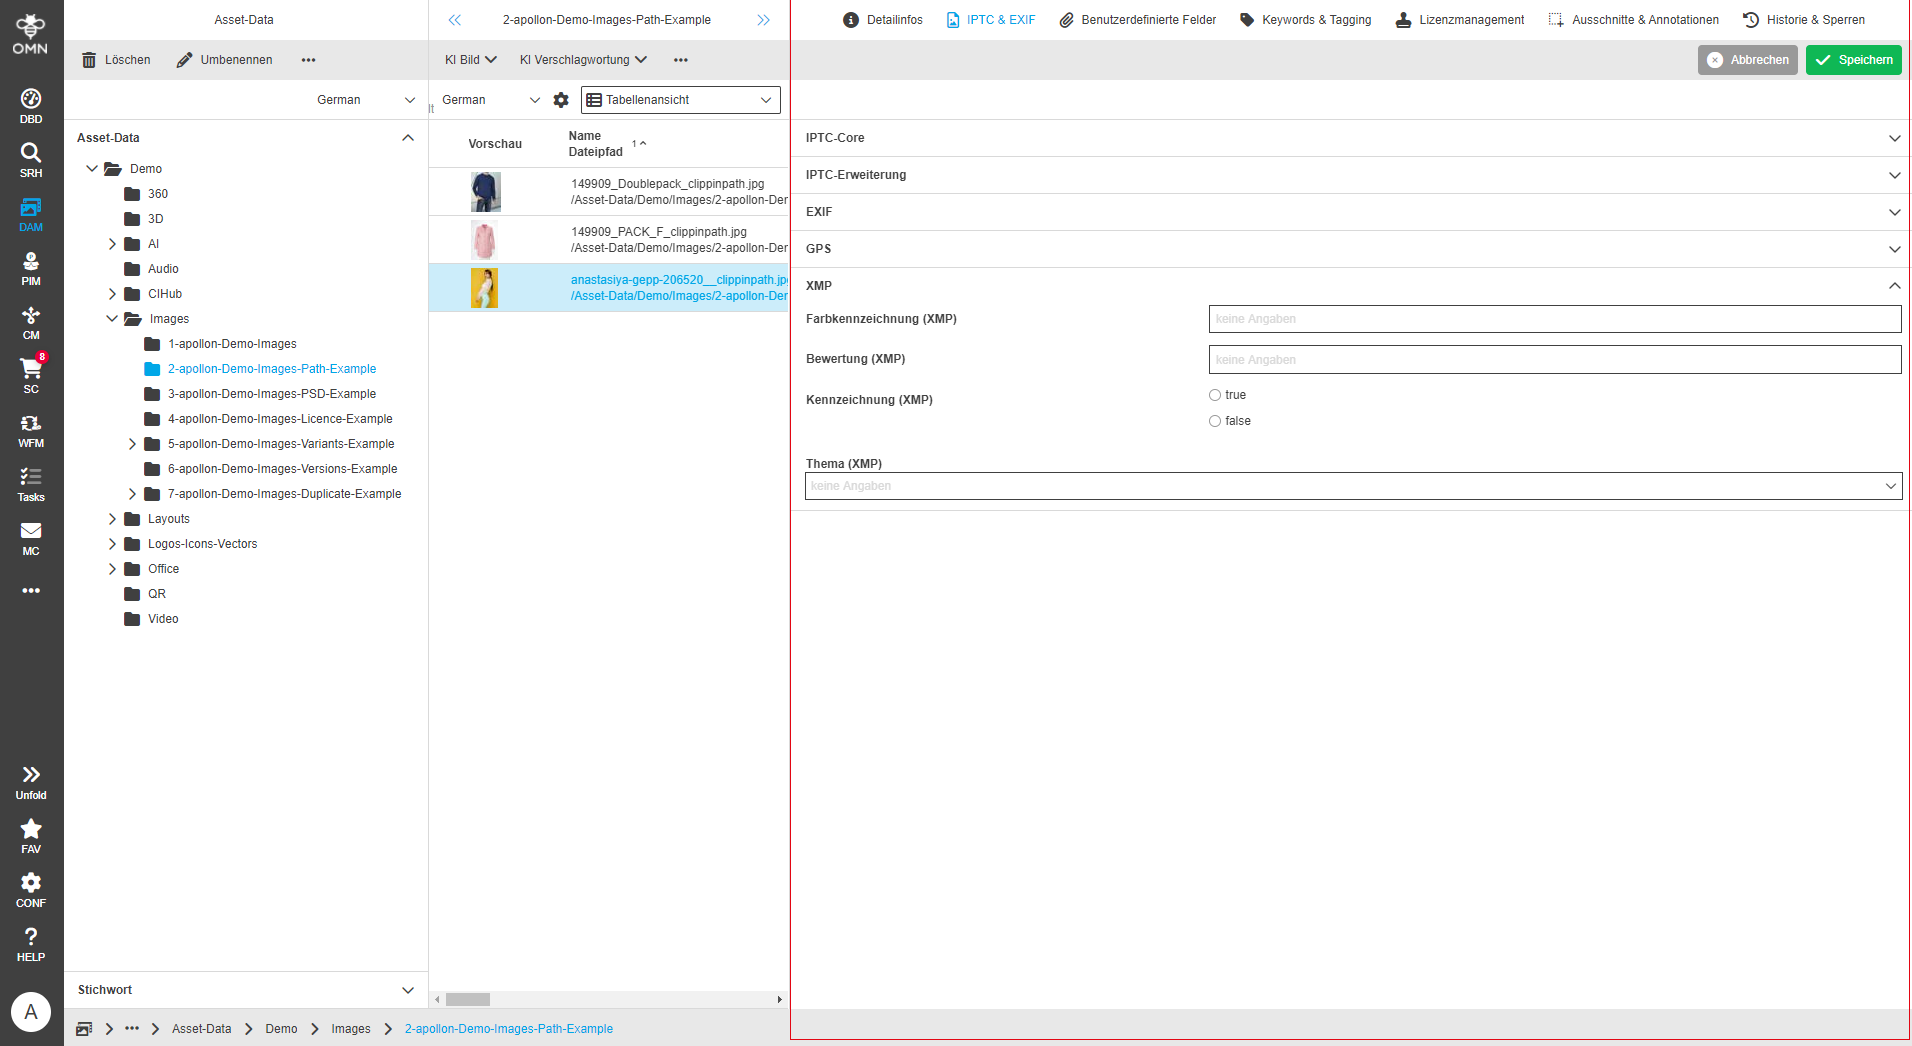Switch to Benutzerdefinierte Felder tab
This screenshot has height=1046, width=1912.
coord(1138,20)
